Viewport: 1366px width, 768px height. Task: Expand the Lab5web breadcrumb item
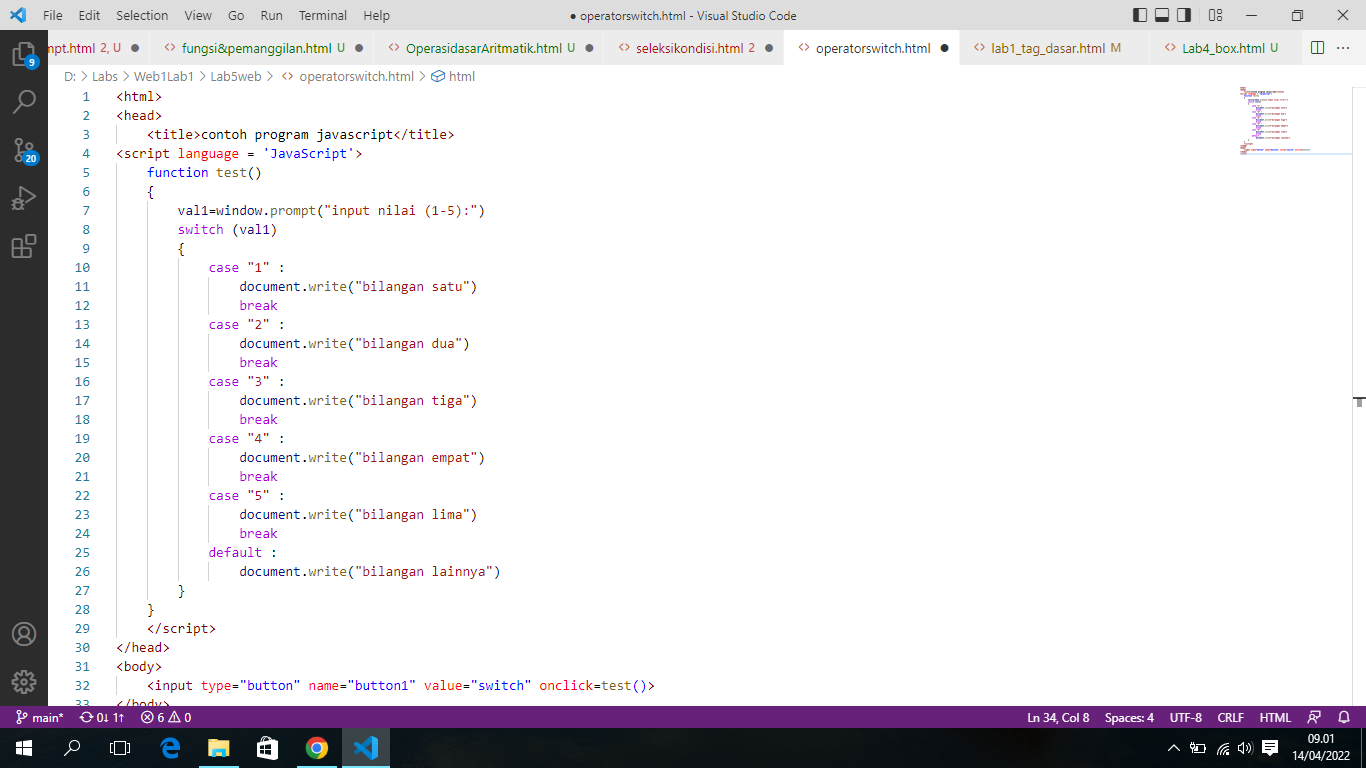click(236, 75)
